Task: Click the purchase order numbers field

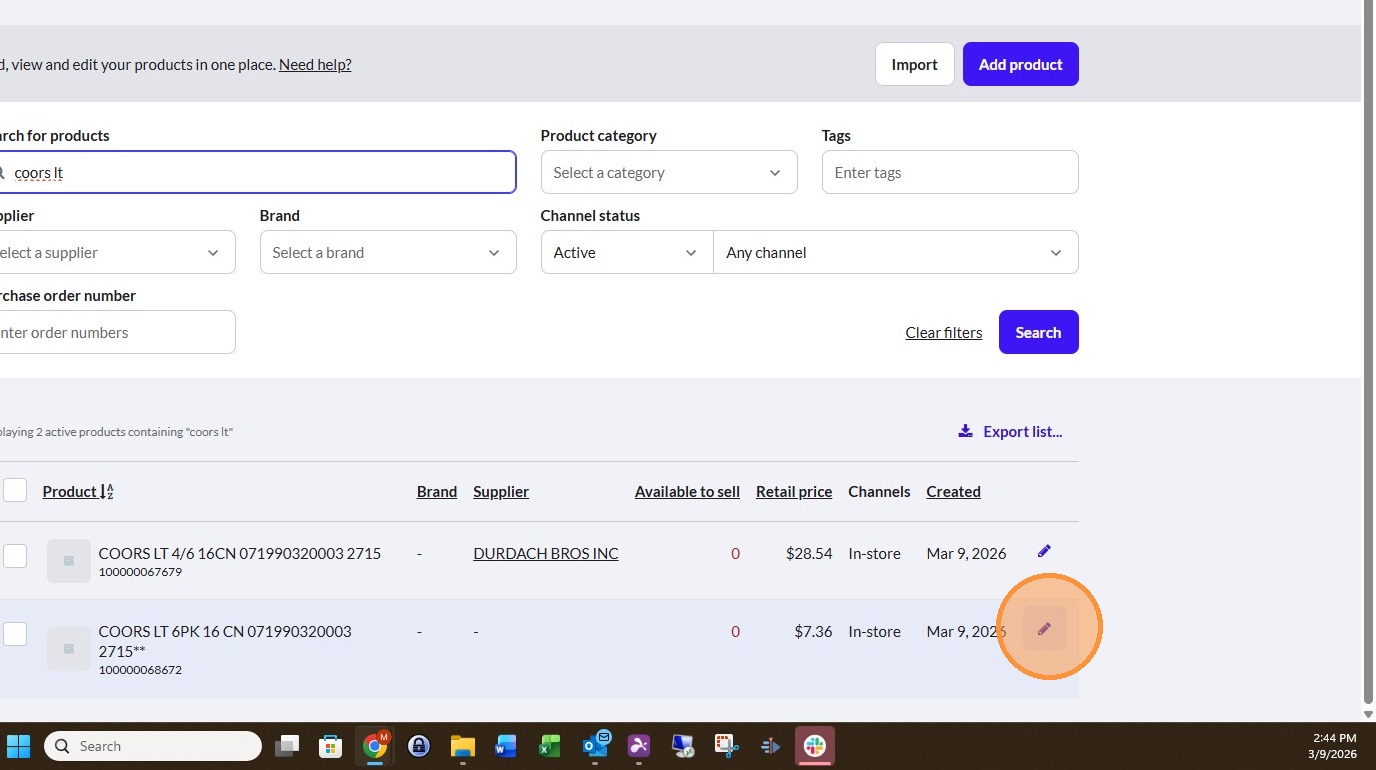Action: click(117, 332)
